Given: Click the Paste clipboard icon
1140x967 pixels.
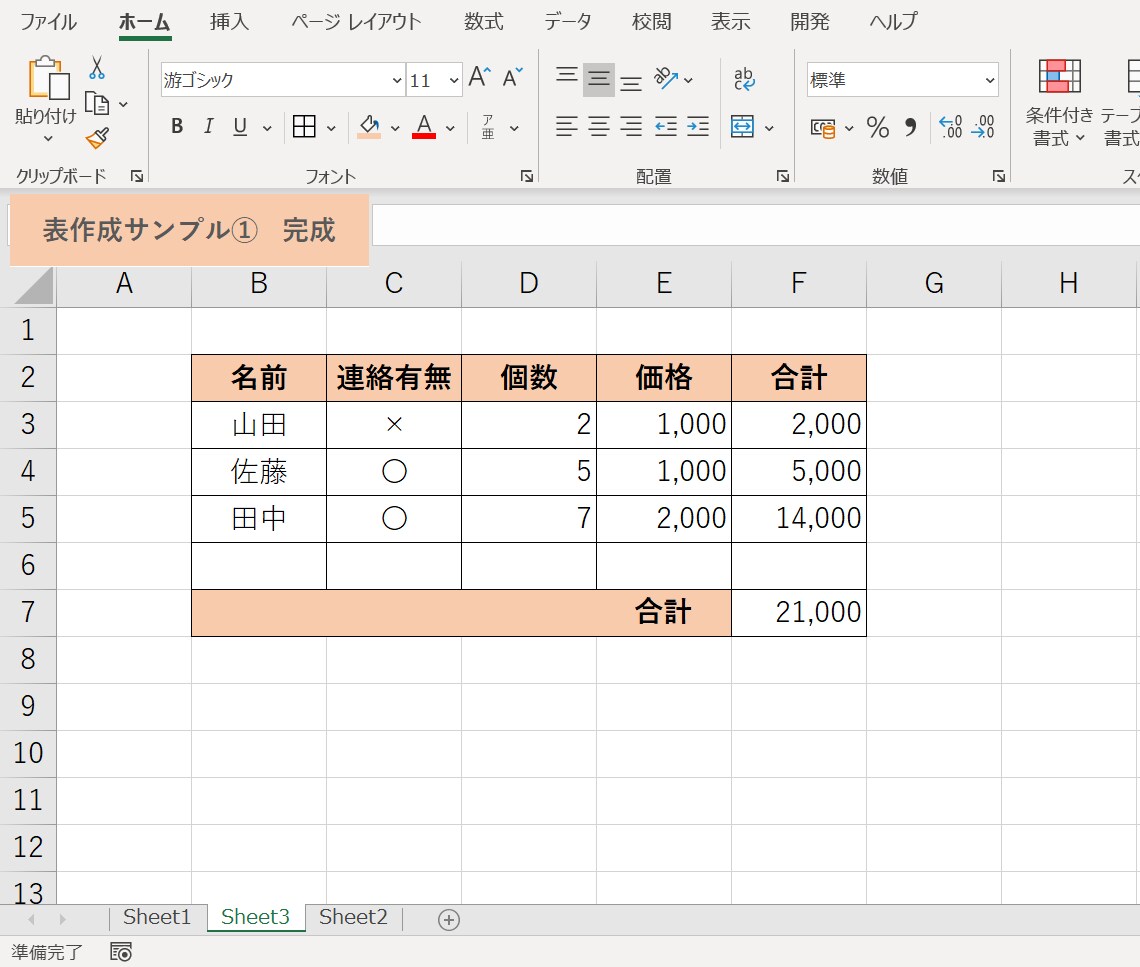Looking at the screenshot, I should tap(48, 78).
